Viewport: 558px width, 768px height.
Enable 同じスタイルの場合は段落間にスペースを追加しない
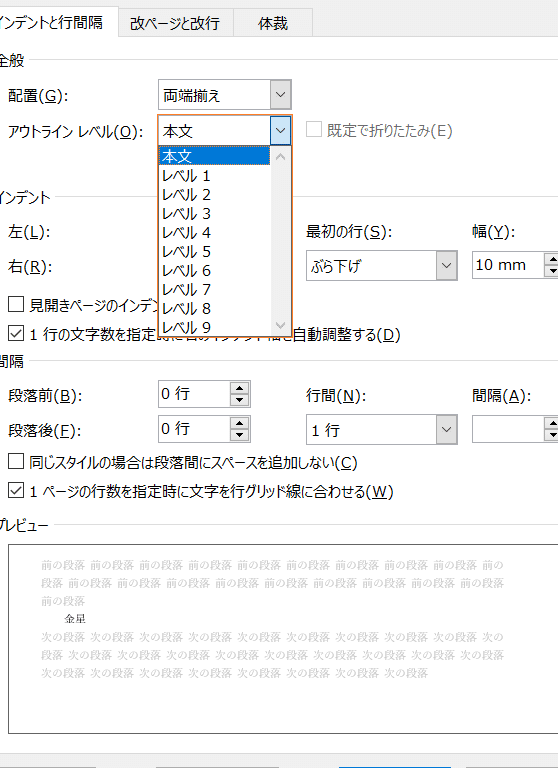[x=16, y=461]
